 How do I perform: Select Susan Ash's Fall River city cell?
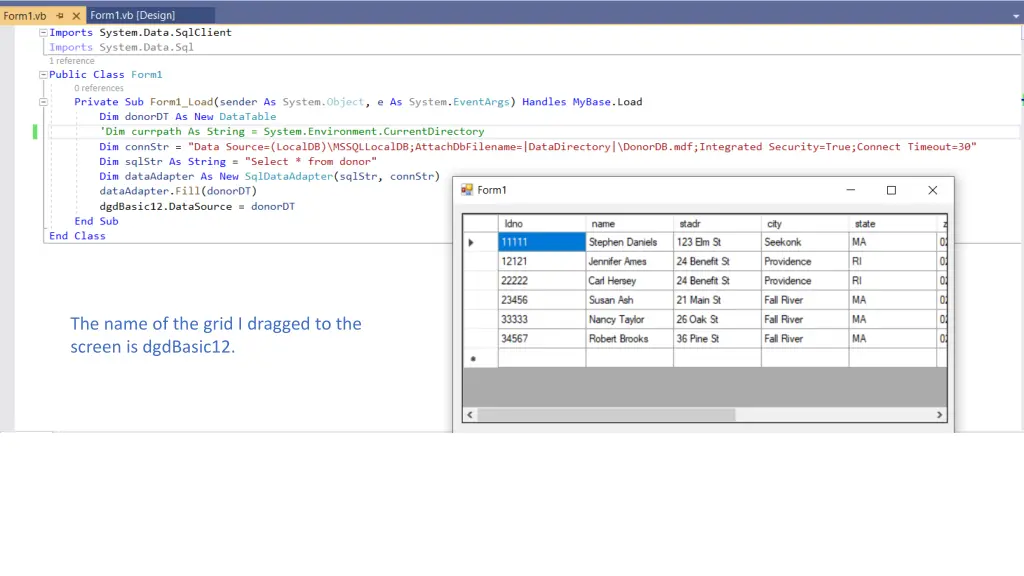pos(805,300)
